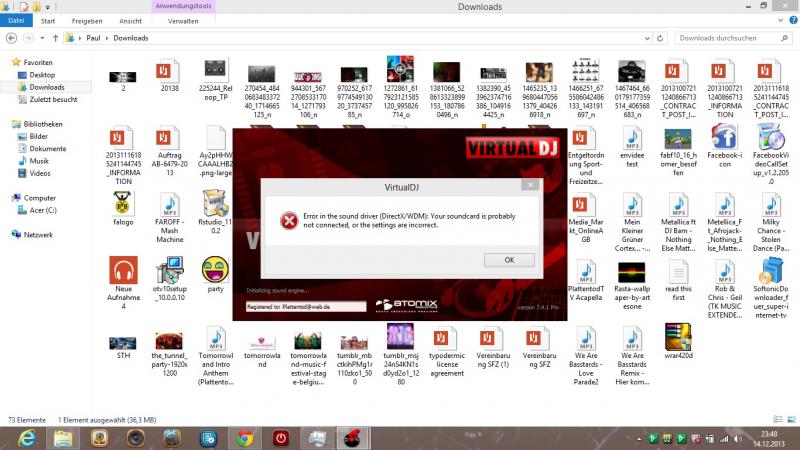
Task: Open the Freigeben ribbon tab
Action: [87, 21]
